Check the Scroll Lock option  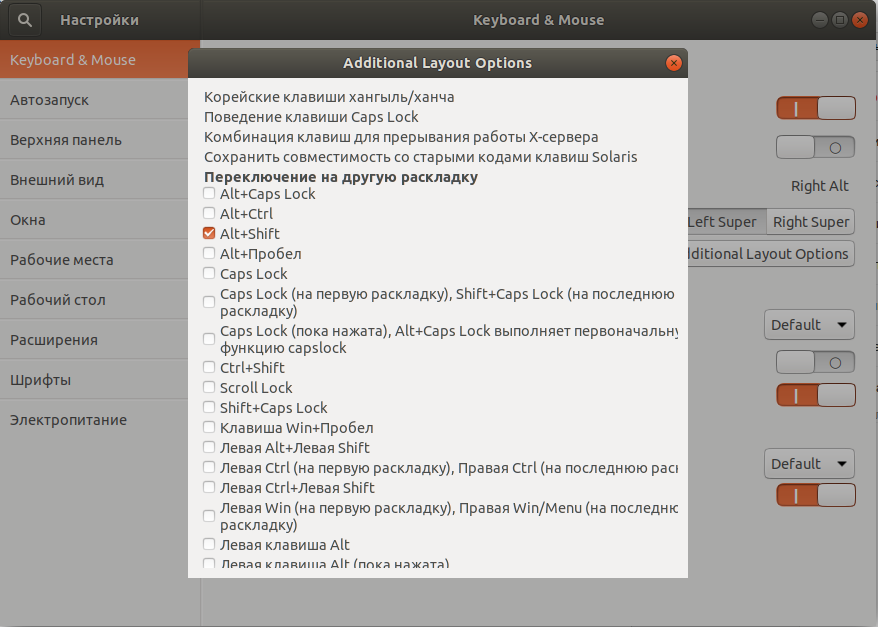[209, 387]
